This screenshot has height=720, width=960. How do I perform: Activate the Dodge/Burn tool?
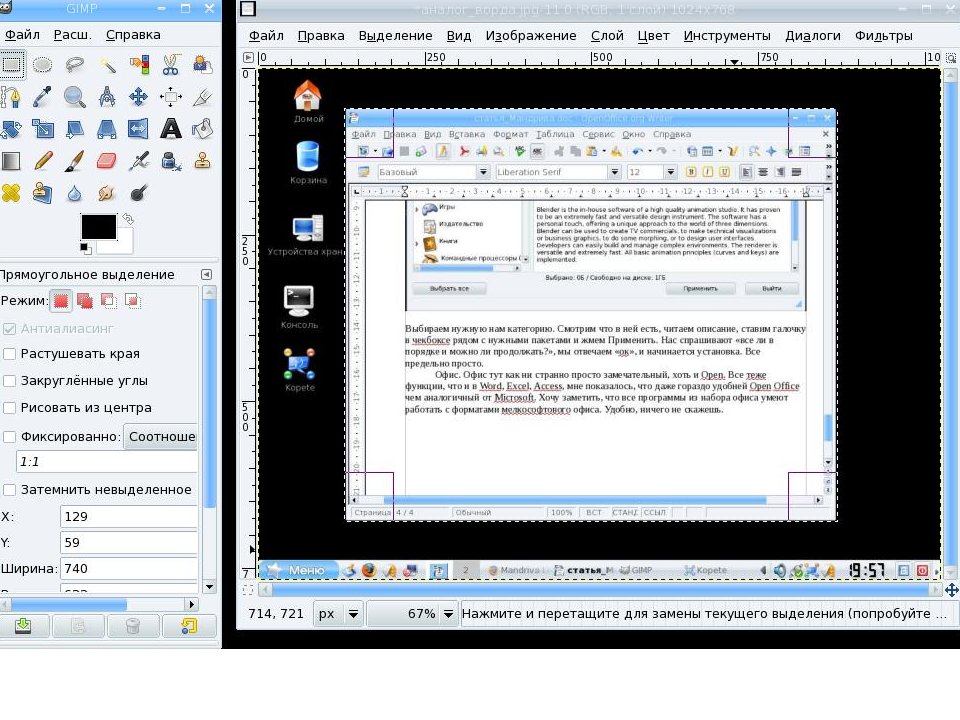(139, 193)
